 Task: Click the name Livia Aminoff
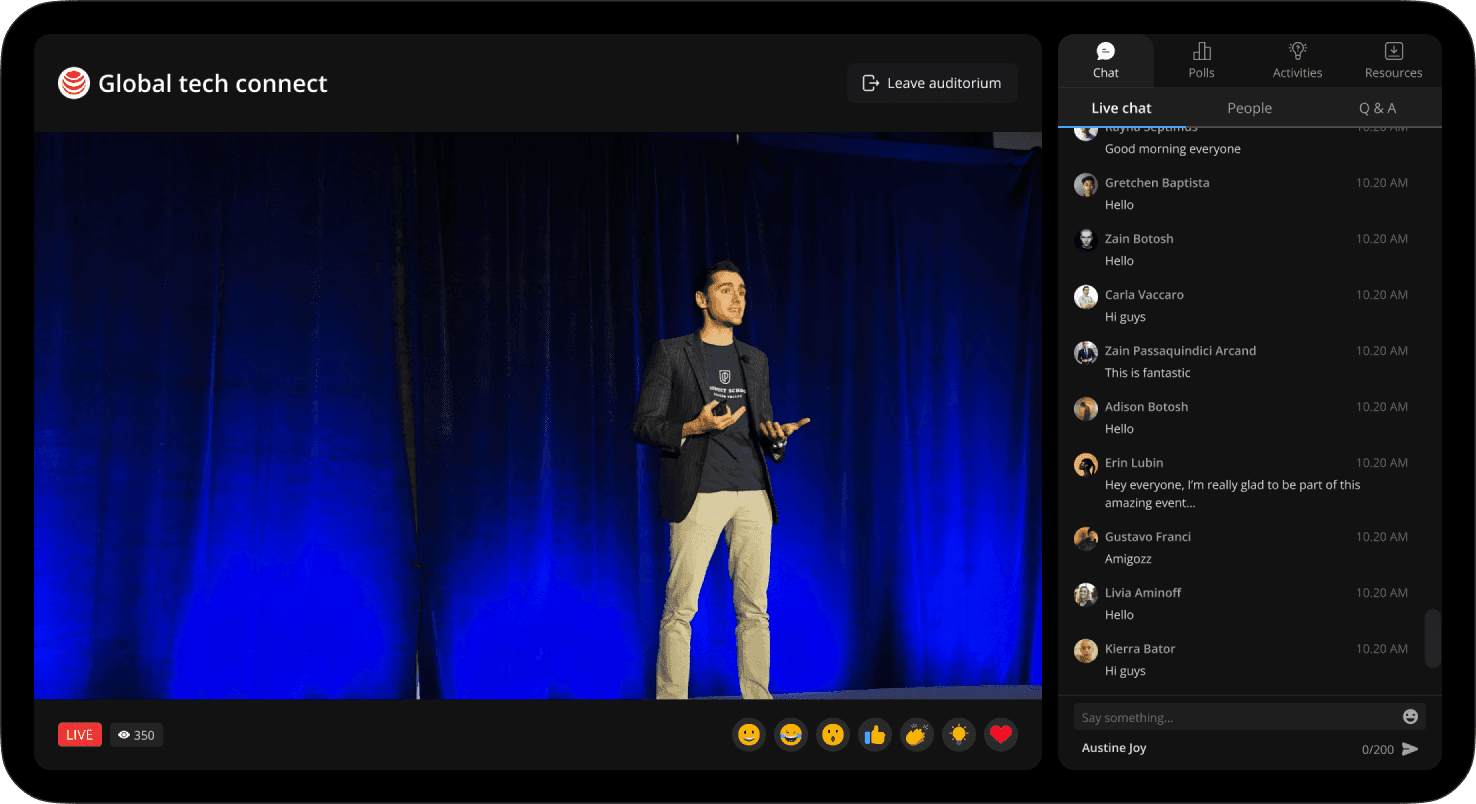[1143, 593]
